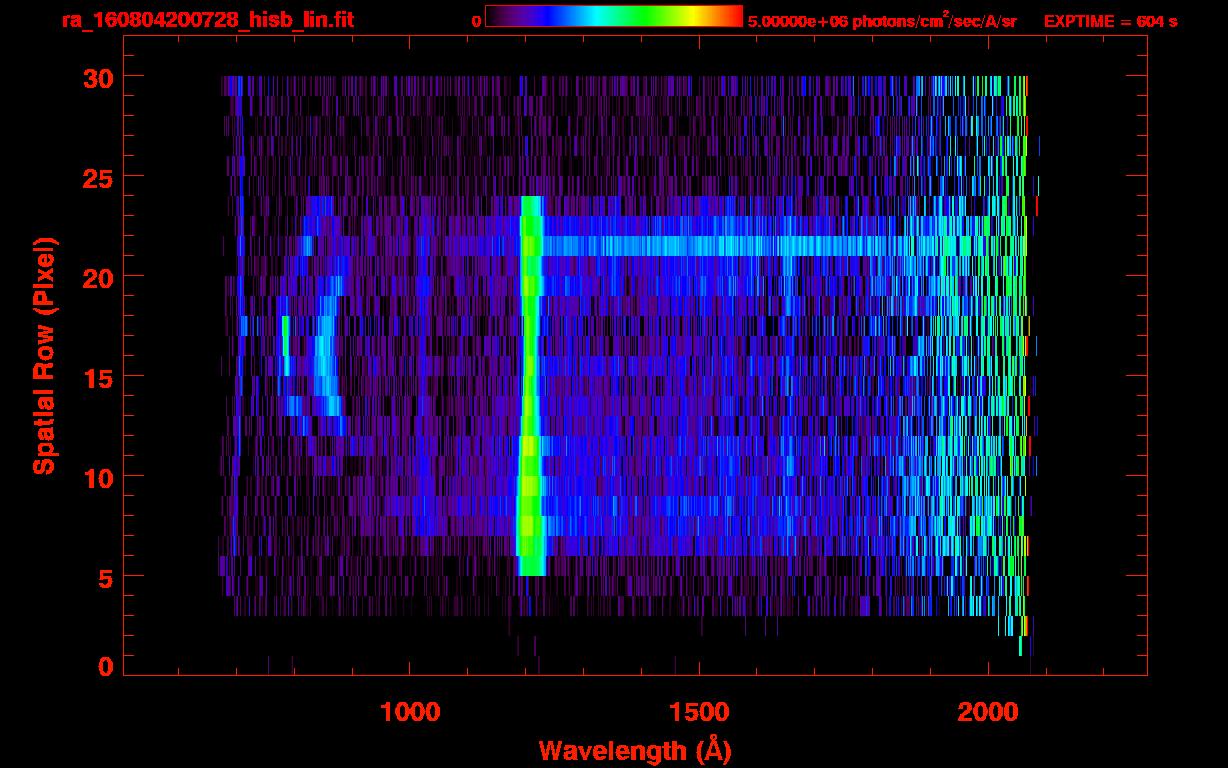This screenshot has width=1228, height=768.
Task: Click the cyan horizontal streak at row 21
Action: coord(730,246)
